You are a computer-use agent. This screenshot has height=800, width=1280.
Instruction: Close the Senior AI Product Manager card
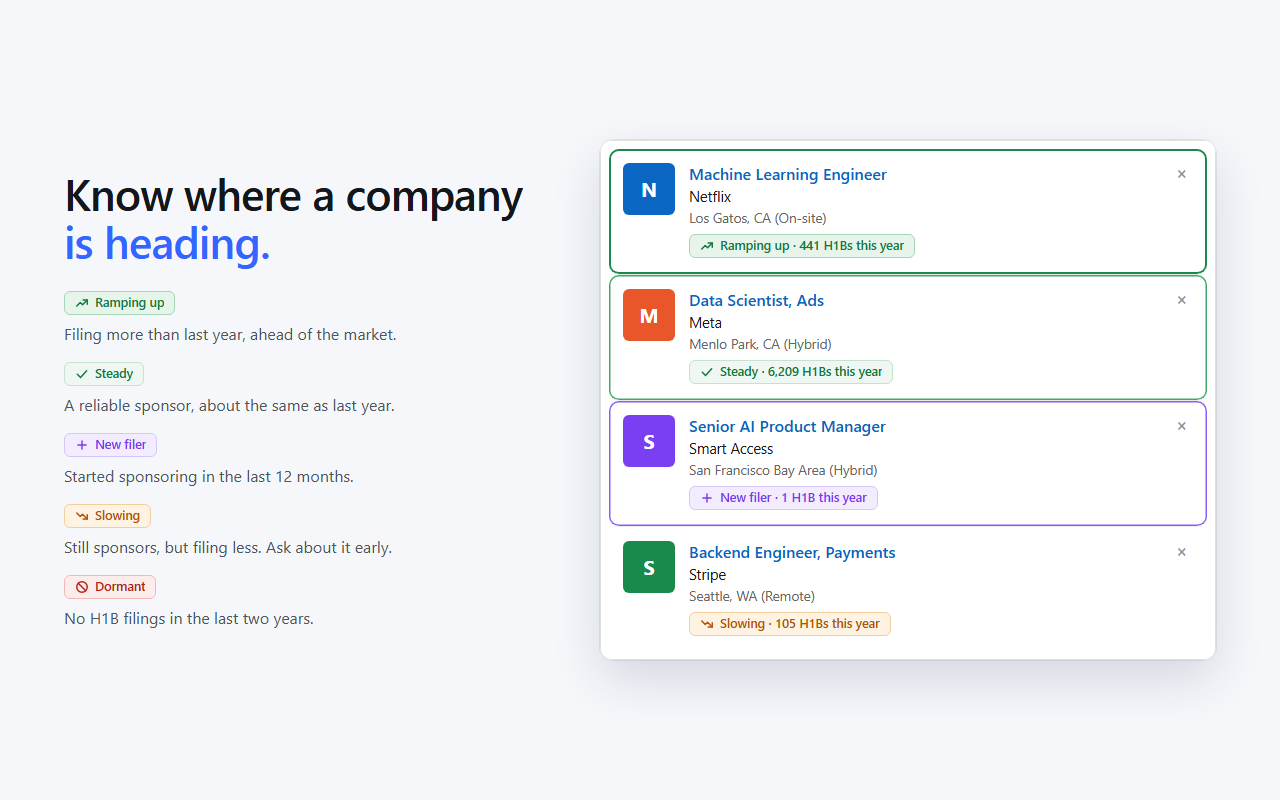1181,426
